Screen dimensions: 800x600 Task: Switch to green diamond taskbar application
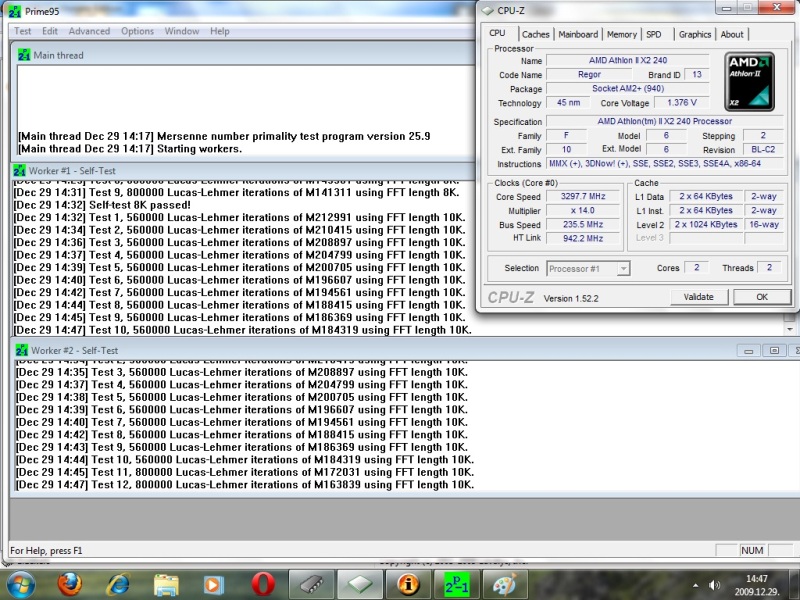coord(360,585)
